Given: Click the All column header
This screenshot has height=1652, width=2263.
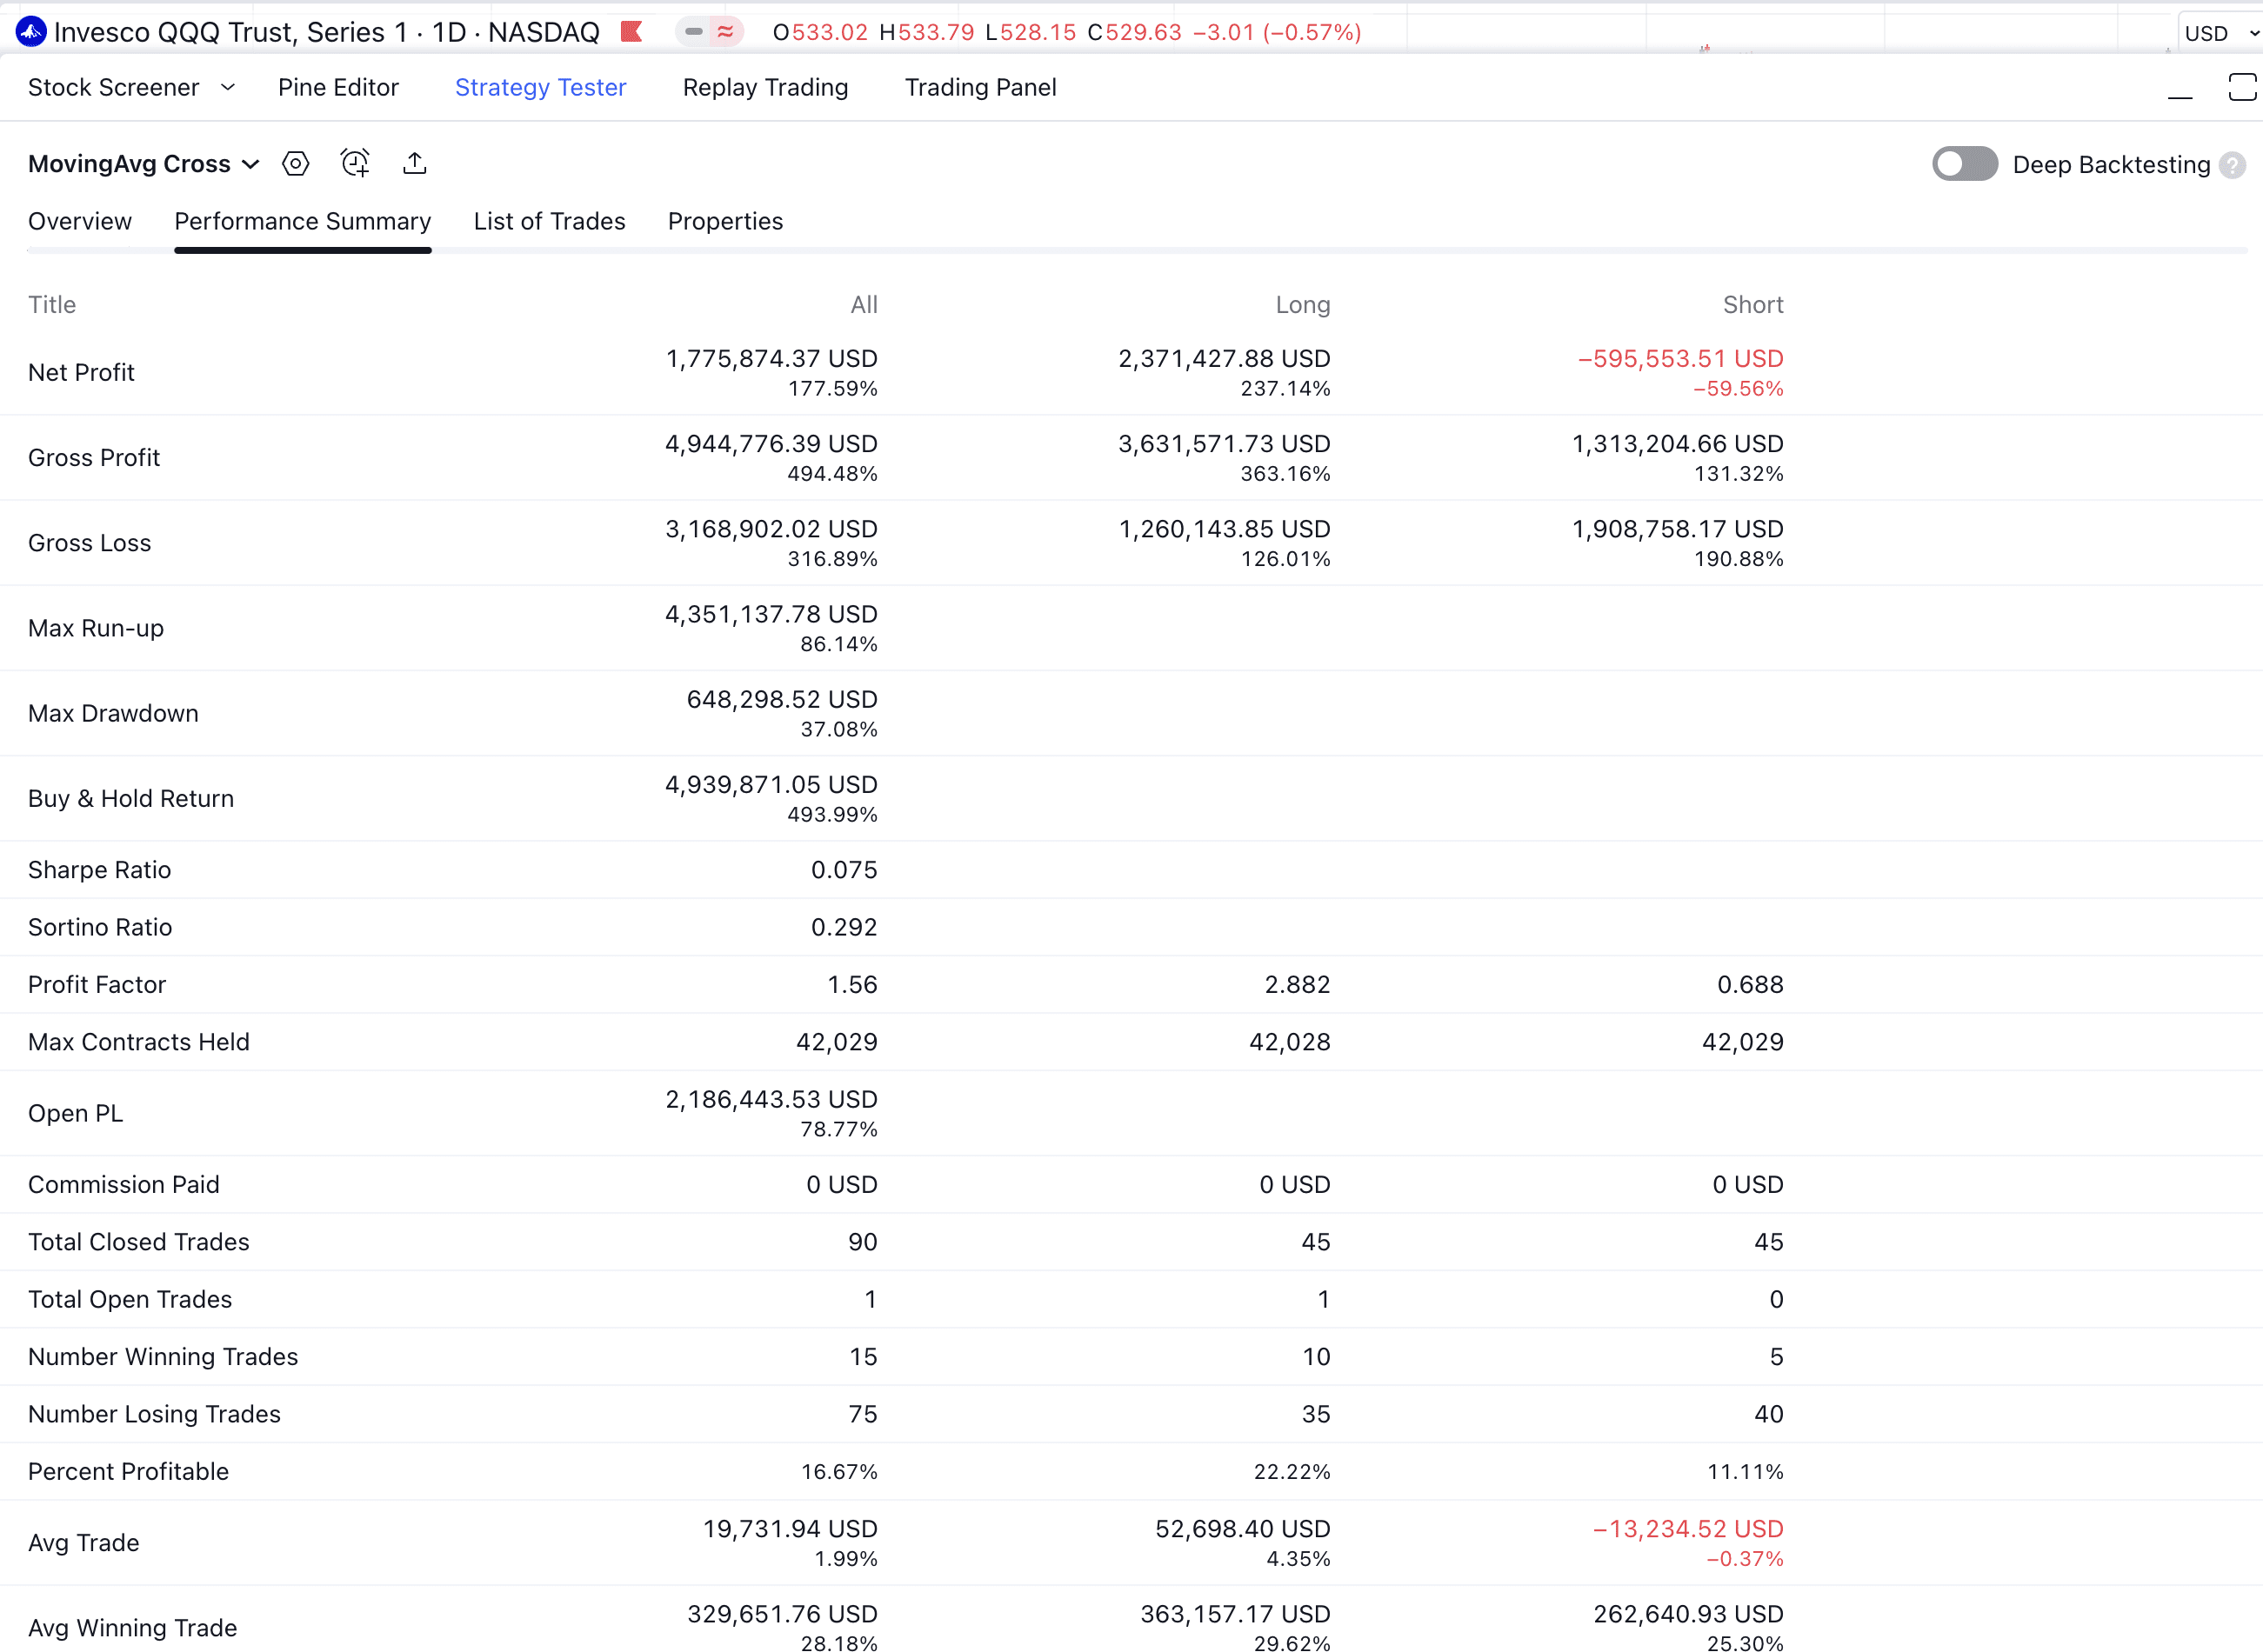Looking at the screenshot, I should 864,305.
